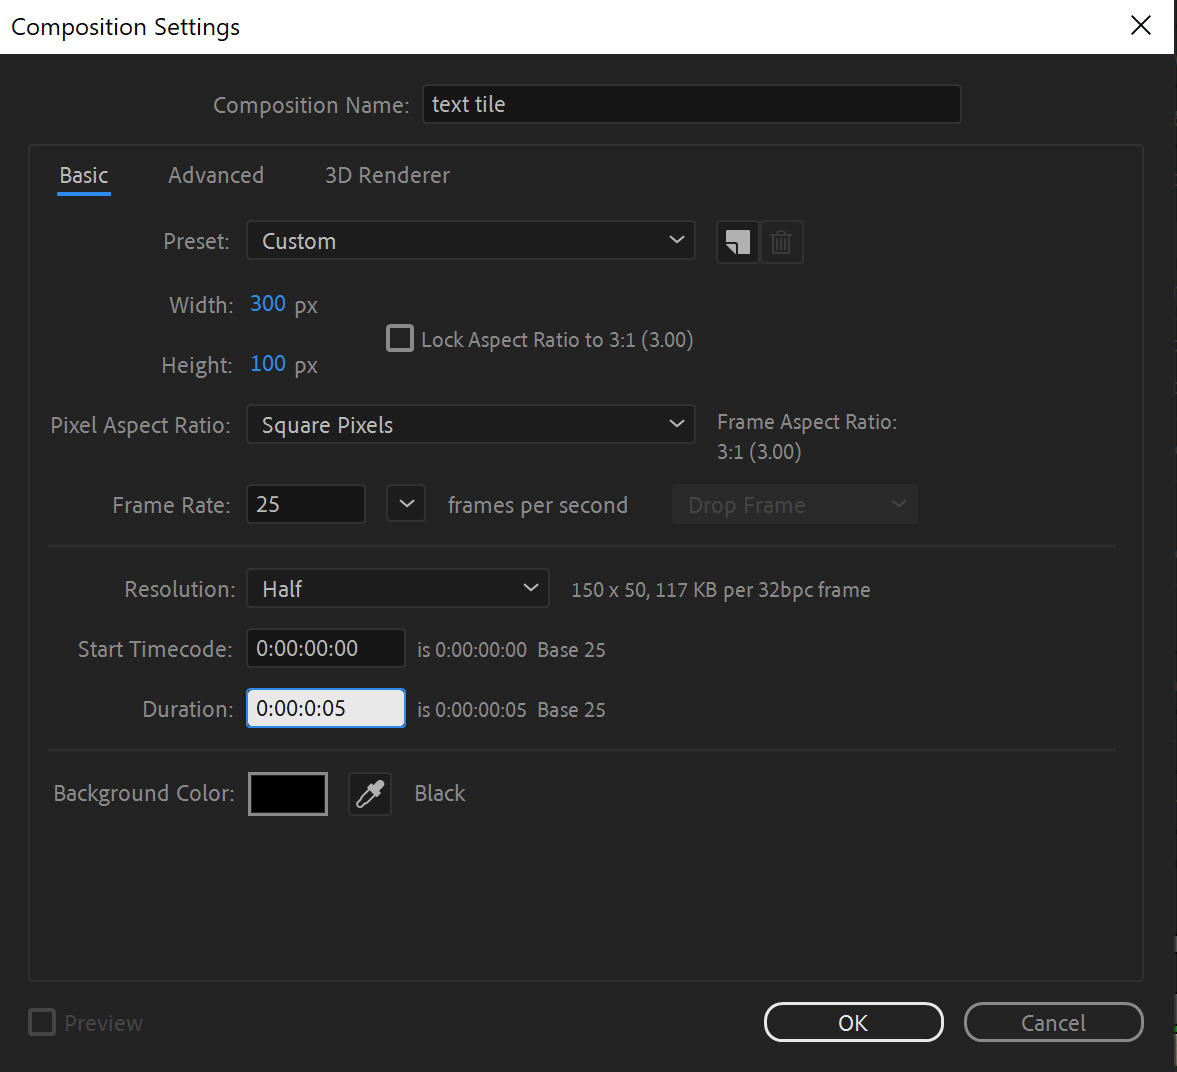Screen dimensions: 1177x1072
Task: Click the Height value 100
Action: pyautogui.click(x=268, y=364)
